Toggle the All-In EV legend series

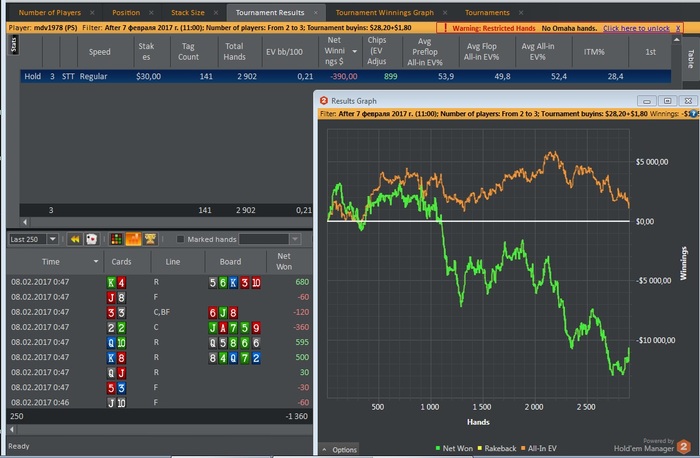pos(538,448)
